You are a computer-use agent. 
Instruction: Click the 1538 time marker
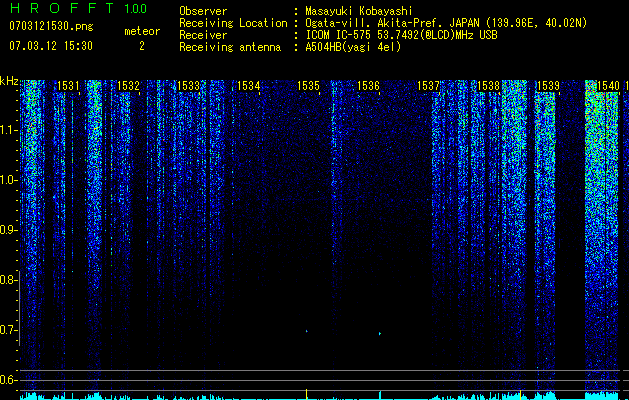click(x=488, y=86)
